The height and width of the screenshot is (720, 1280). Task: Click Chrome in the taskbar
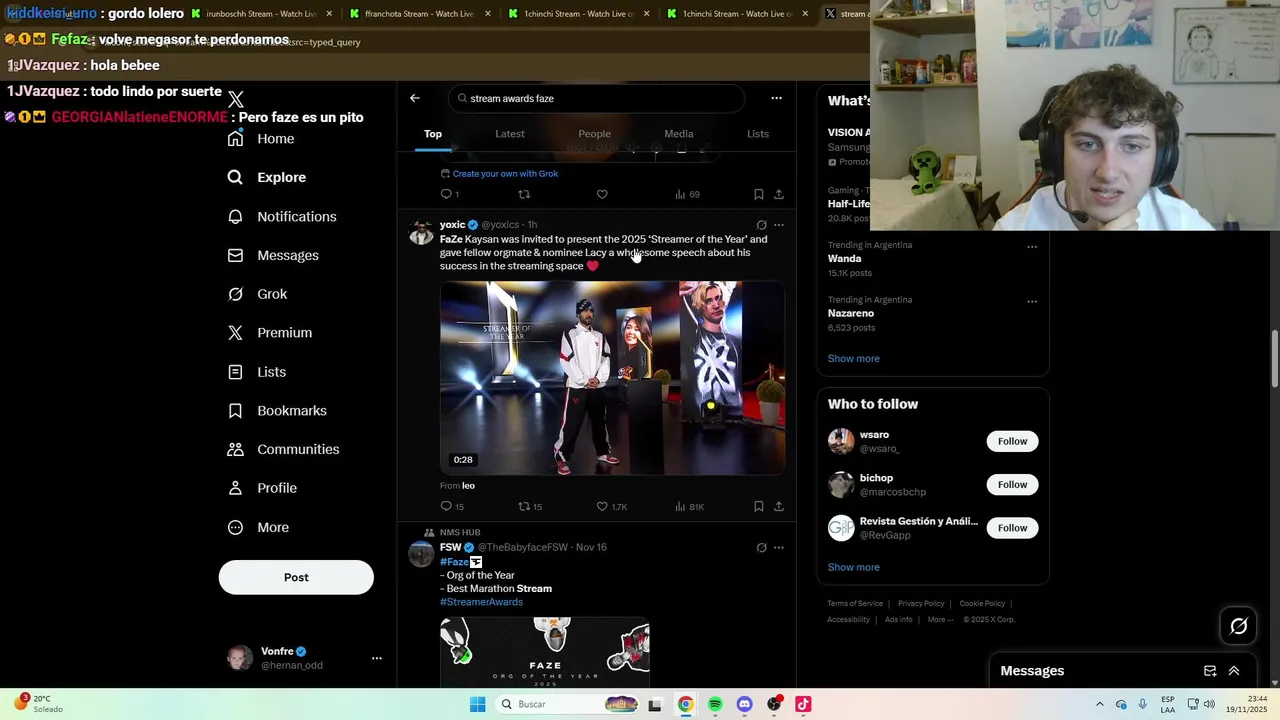click(x=685, y=705)
